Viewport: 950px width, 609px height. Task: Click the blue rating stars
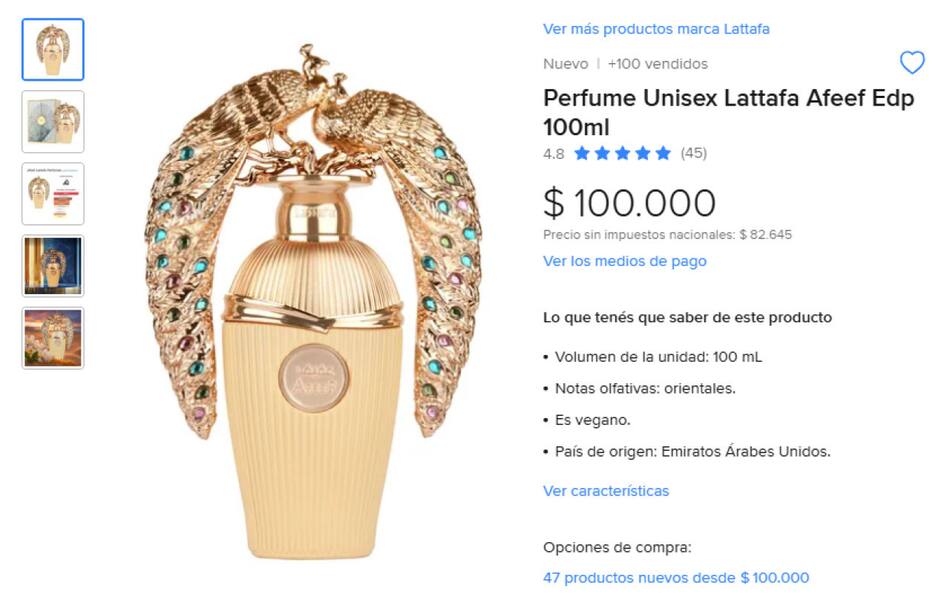click(x=622, y=153)
